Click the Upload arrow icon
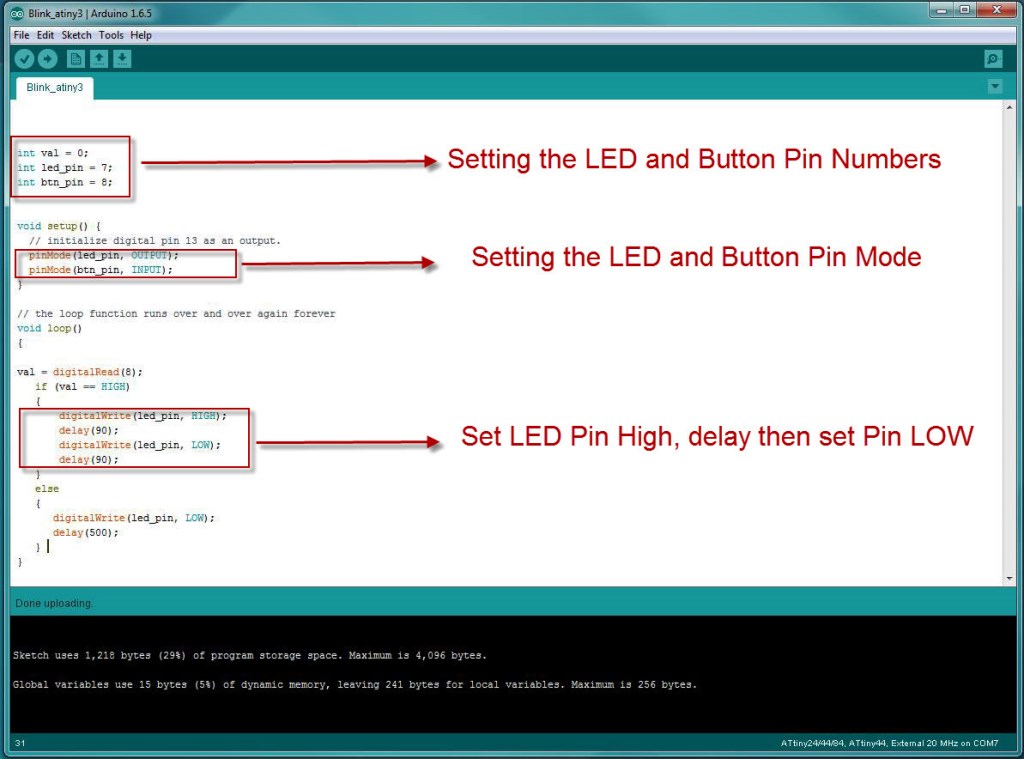This screenshot has width=1024, height=759. [x=48, y=59]
